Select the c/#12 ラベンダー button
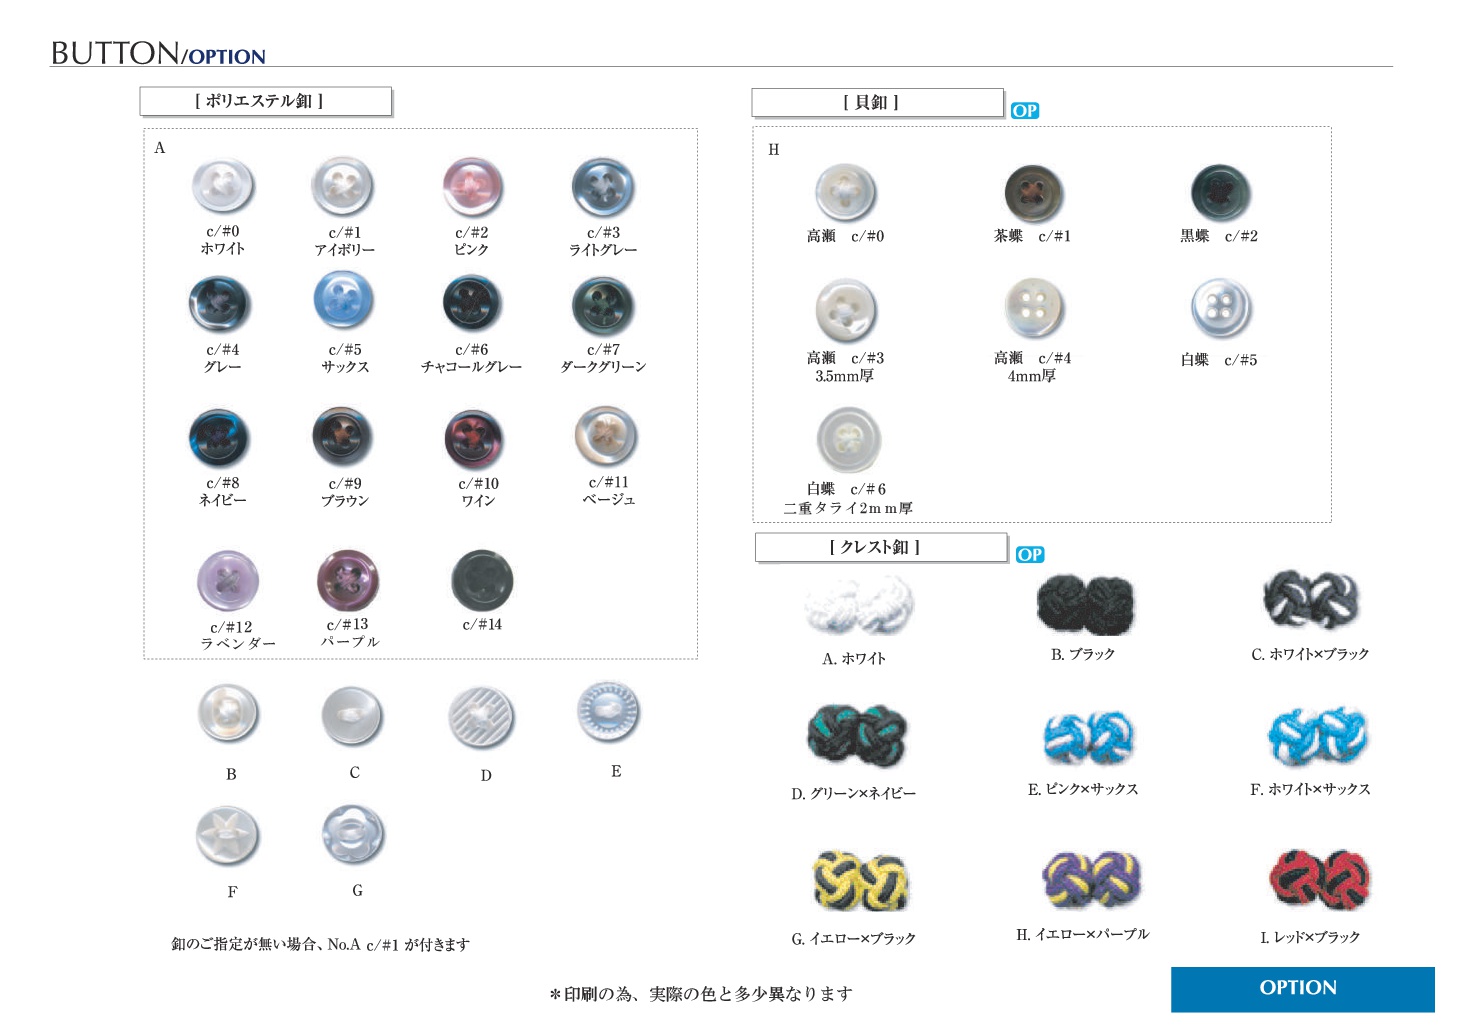 coord(228,581)
